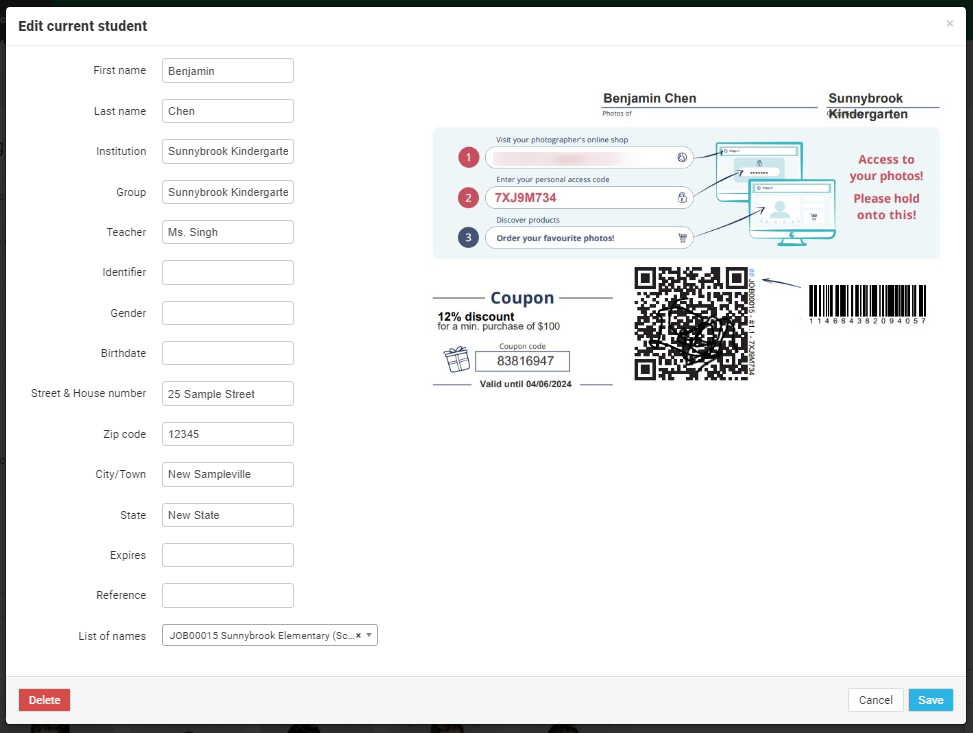Click the First name field with Benjamin
This screenshot has width=973, height=733.
(x=228, y=71)
